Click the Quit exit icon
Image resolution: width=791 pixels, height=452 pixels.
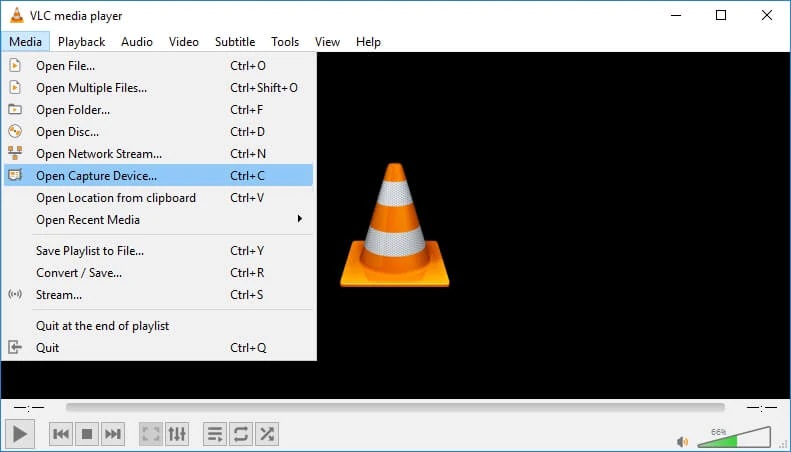click(x=15, y=347)
